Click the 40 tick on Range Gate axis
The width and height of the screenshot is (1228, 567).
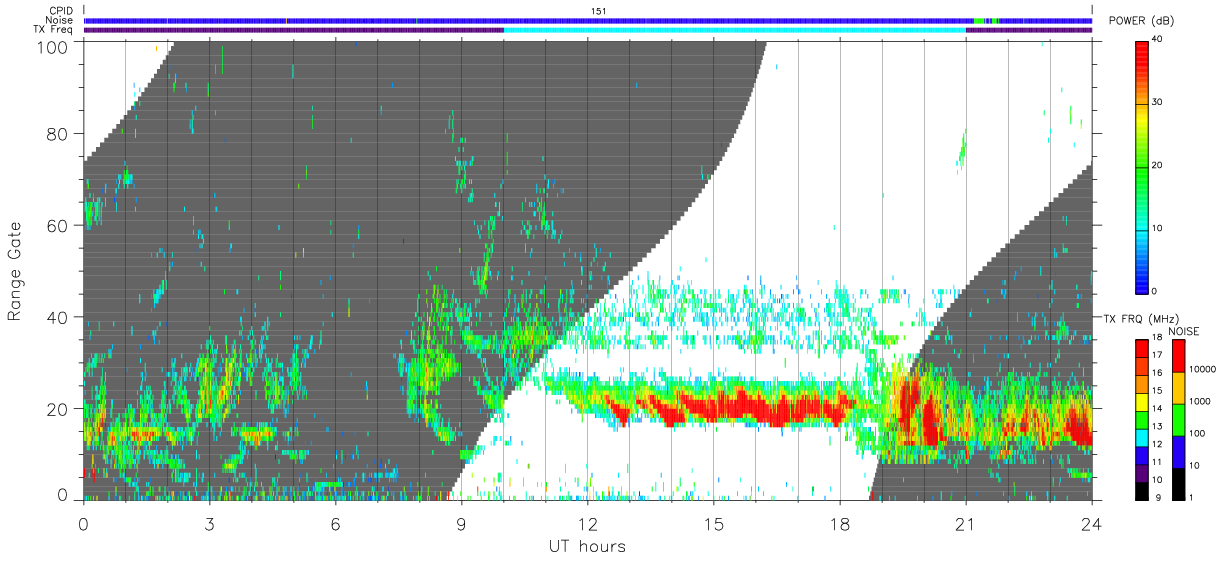(59, 317)
